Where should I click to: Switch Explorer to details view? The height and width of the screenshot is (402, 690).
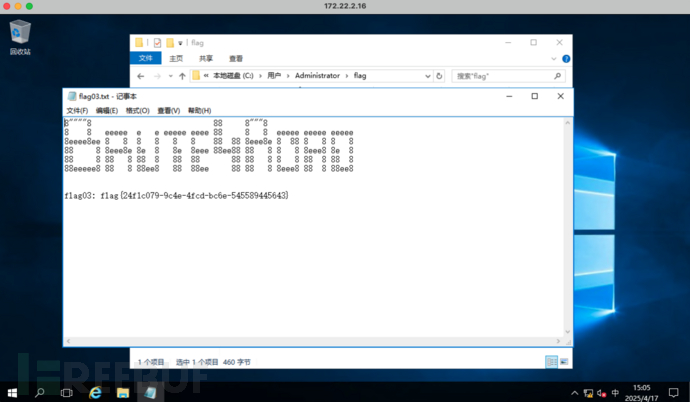pyautogui.click(x=551, y=362)
